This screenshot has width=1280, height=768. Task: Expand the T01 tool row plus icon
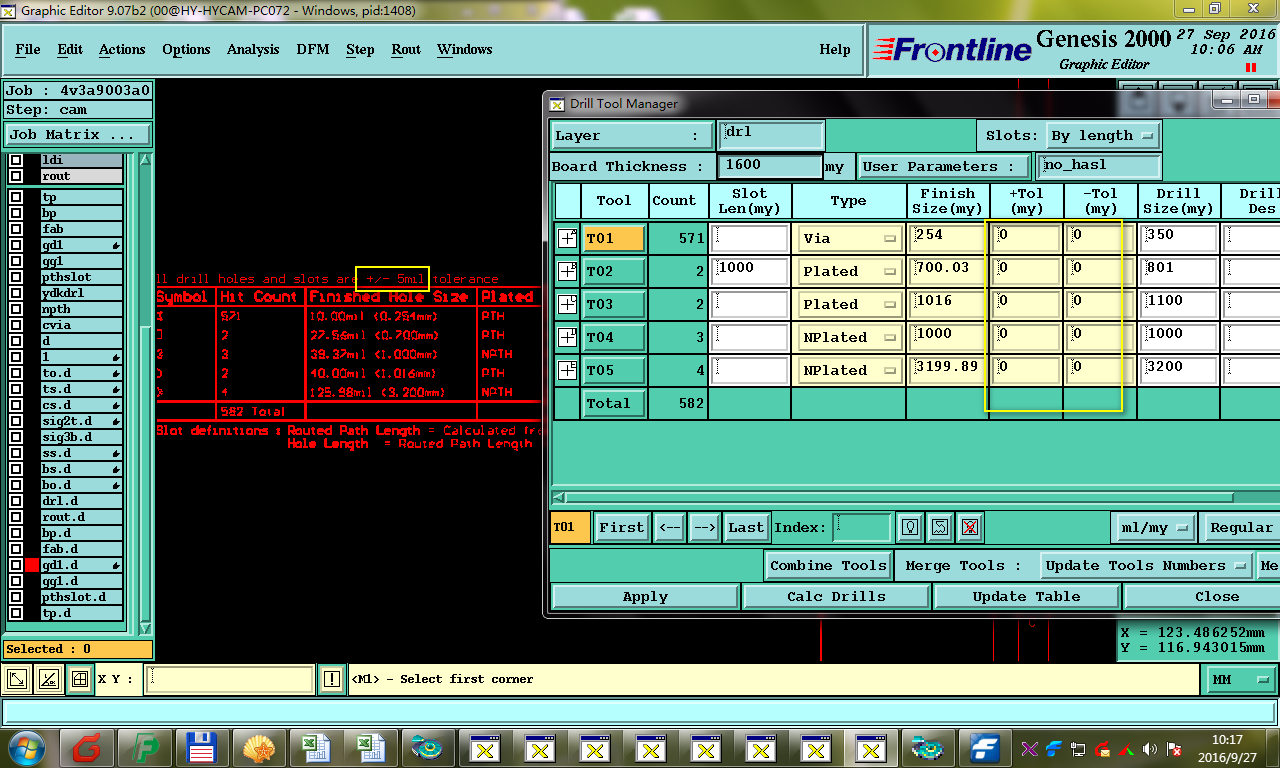[567, 238]
